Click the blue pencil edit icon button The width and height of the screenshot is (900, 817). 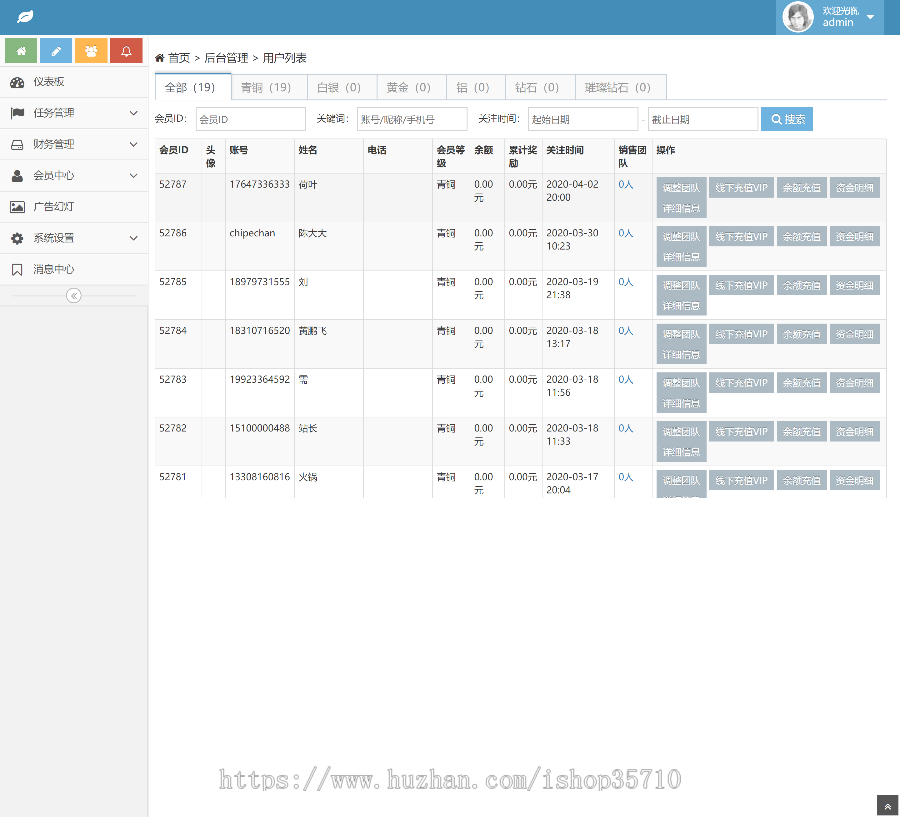tap(56, 51)
